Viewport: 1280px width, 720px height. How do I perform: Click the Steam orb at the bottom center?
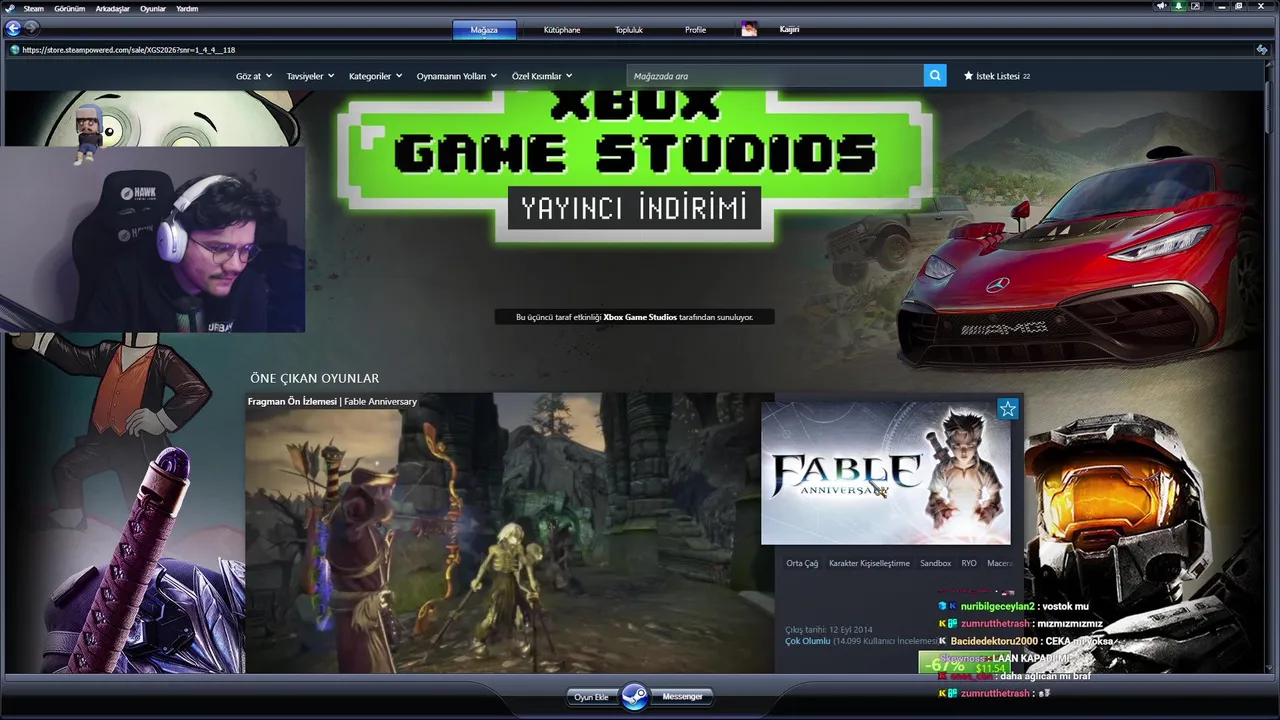point(635,696)
